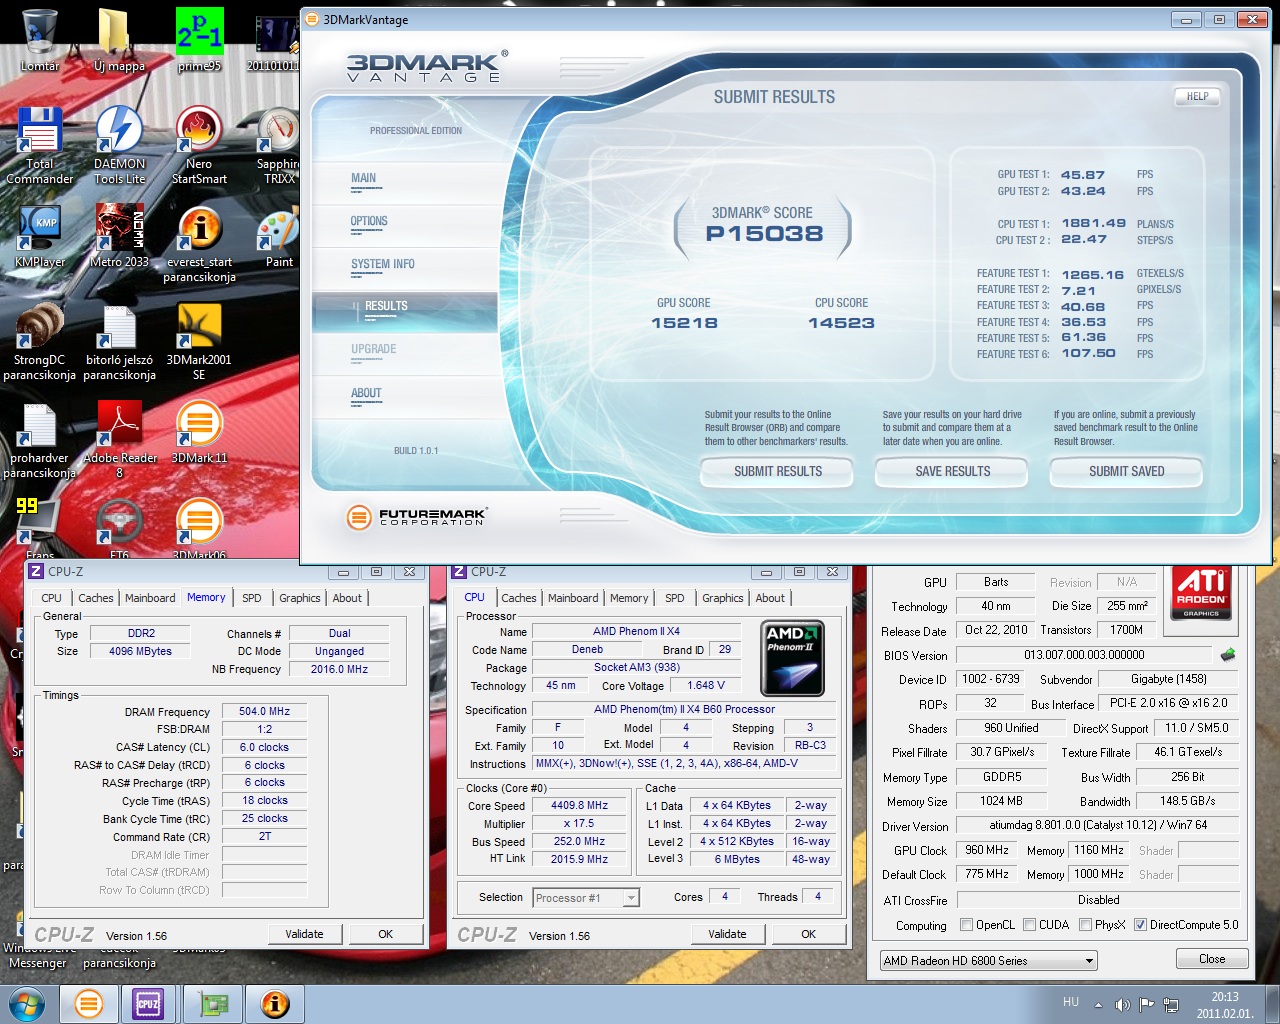Open Total Commander desktop shortcut
Image resolution: width=1280 pixels, height=1024 pixels.
pos(40,147)
